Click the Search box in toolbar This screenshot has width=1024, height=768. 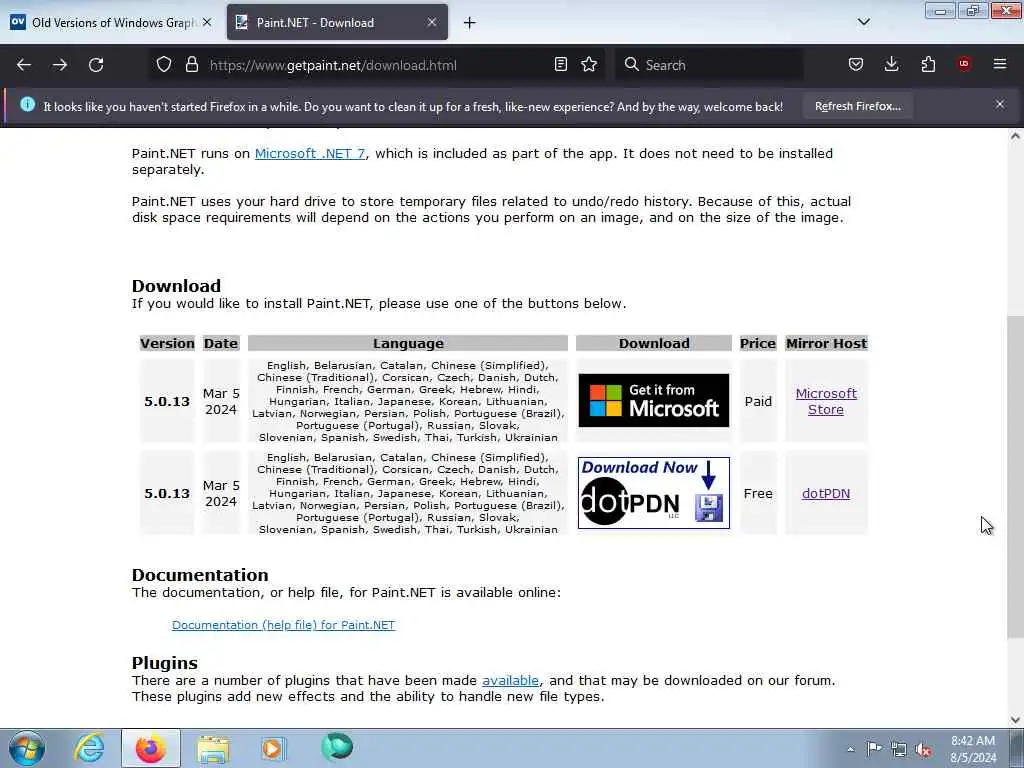coord(709,65)
